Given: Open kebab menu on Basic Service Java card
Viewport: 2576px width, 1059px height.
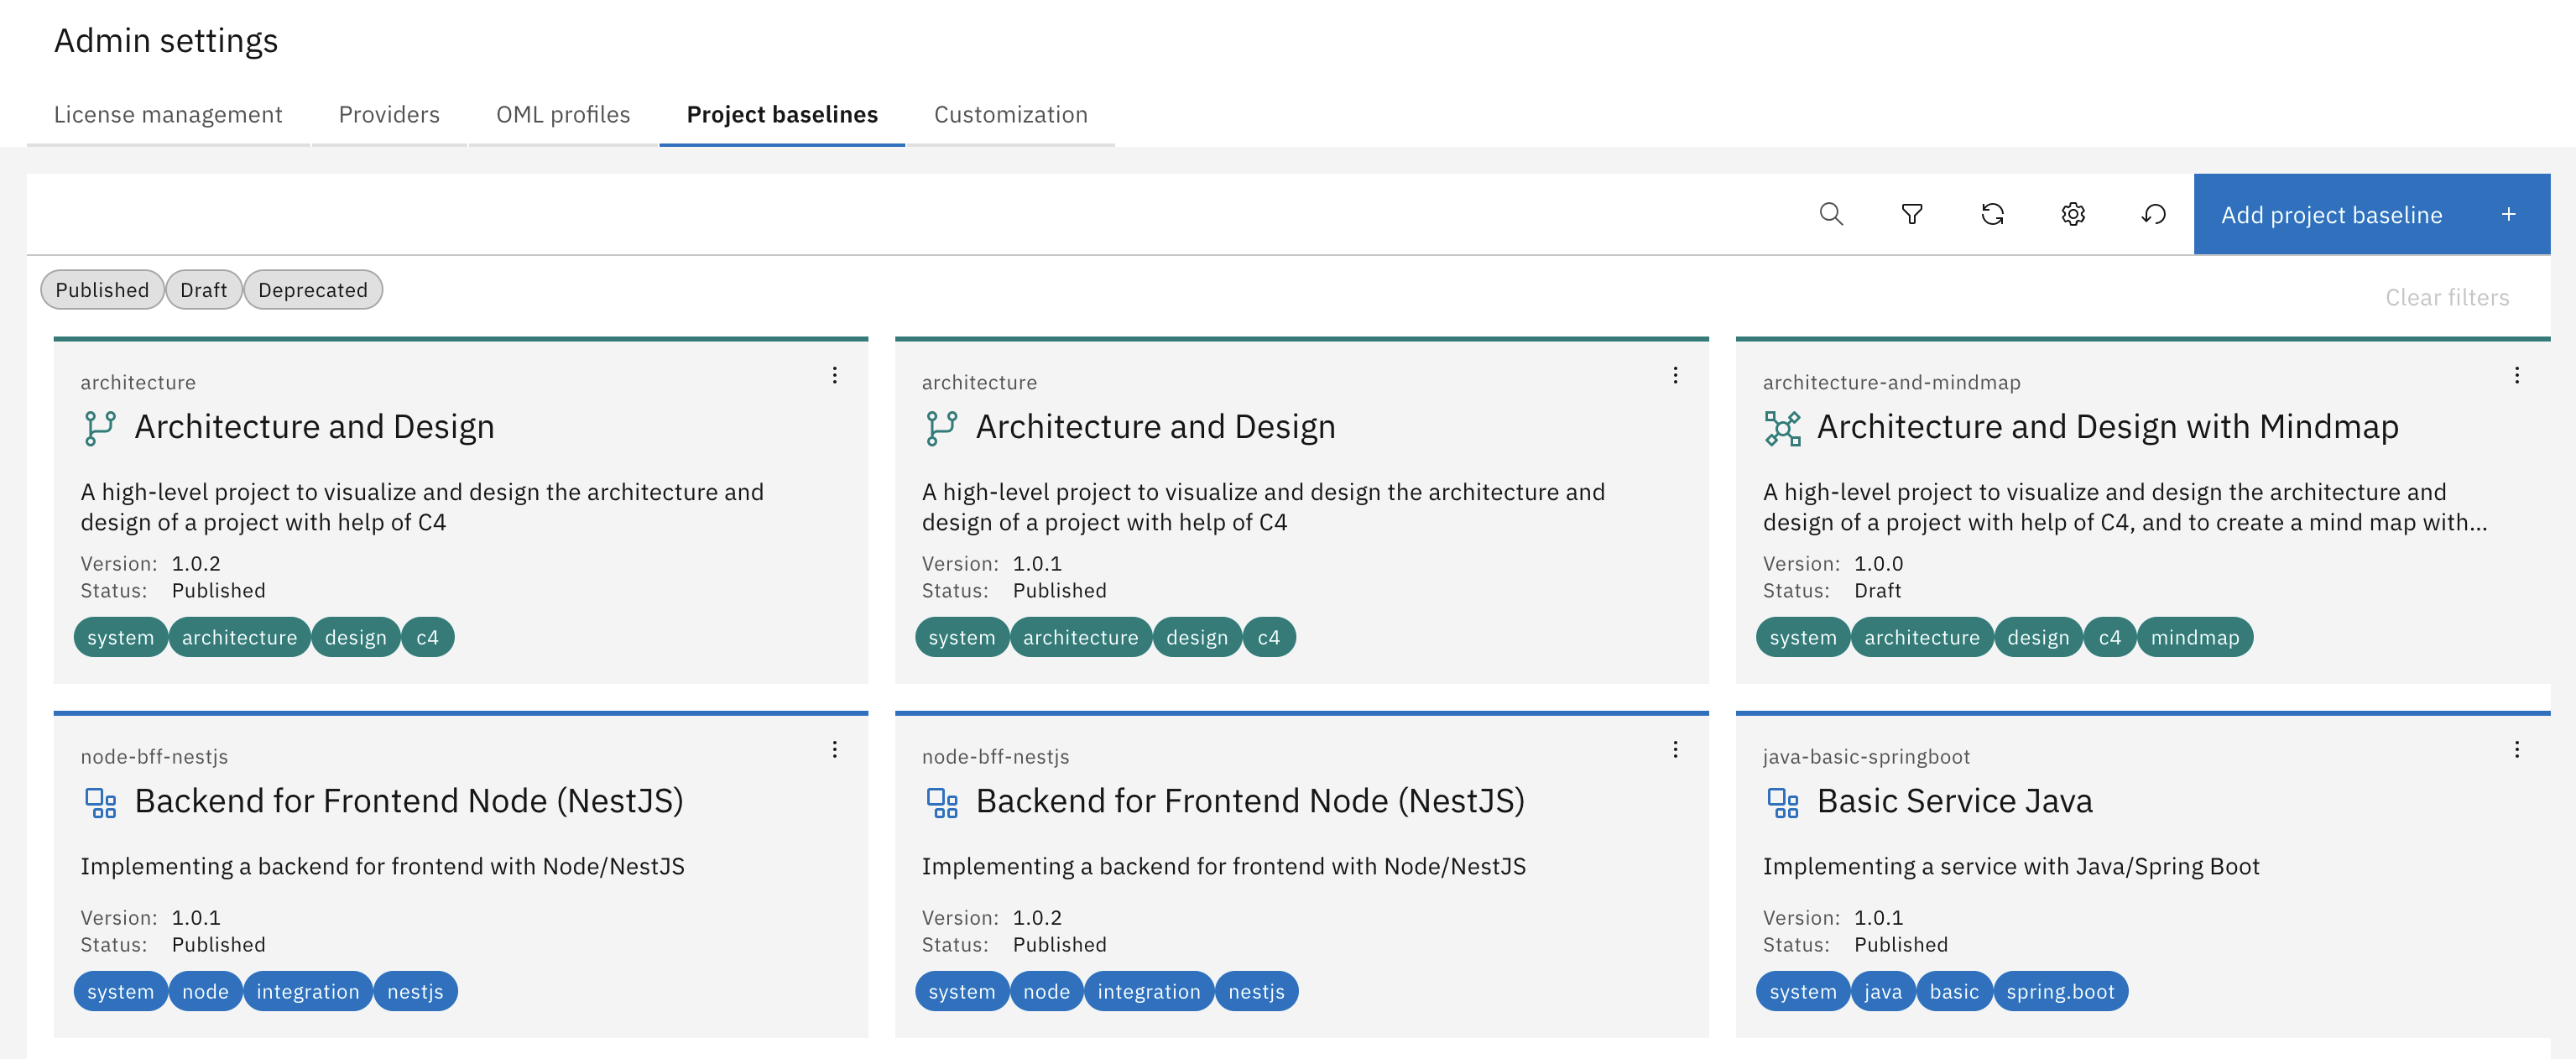Looking at the screenshot, I should (x=2516, y=749).
